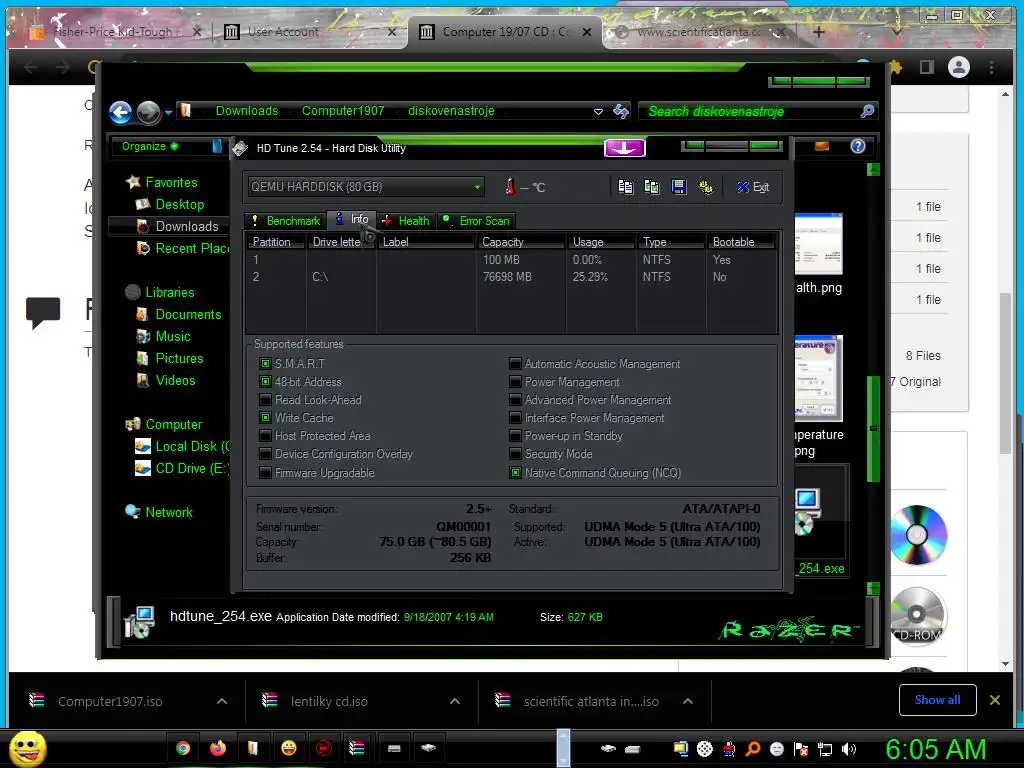Expand Computer1907.iso download options chevron

pyautogui.click(x=222, y=701)
